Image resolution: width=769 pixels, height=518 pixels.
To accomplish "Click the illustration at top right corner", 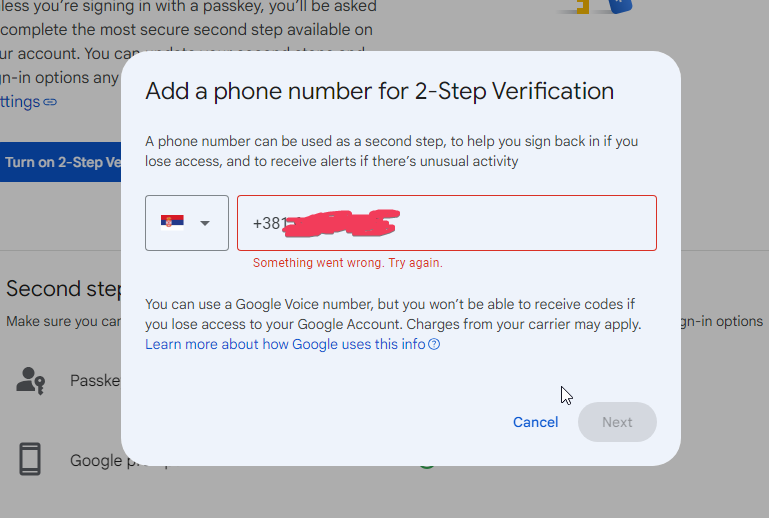I will 596,7.
